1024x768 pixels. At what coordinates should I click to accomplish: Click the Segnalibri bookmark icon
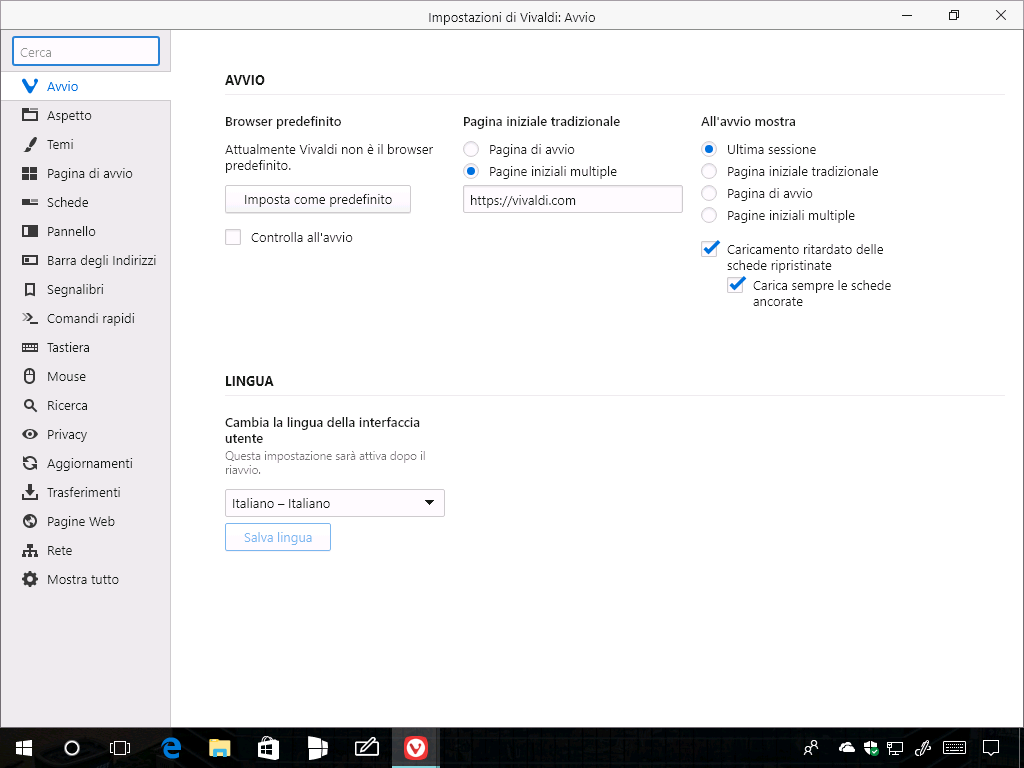pos(30,289)
